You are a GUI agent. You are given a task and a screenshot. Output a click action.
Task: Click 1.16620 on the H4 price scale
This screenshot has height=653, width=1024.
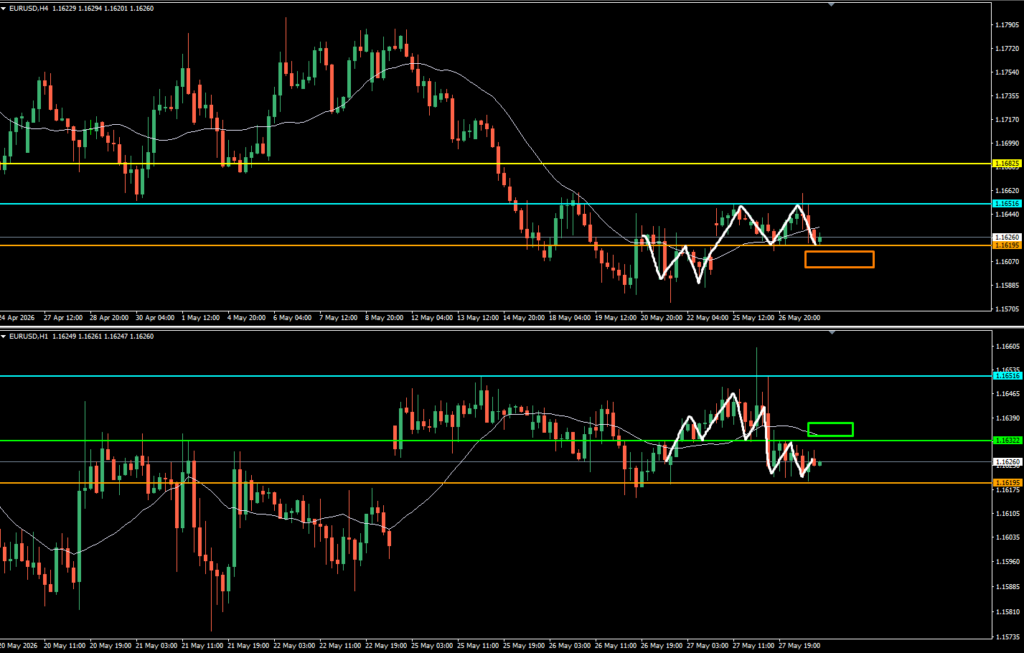(1006, 191)
